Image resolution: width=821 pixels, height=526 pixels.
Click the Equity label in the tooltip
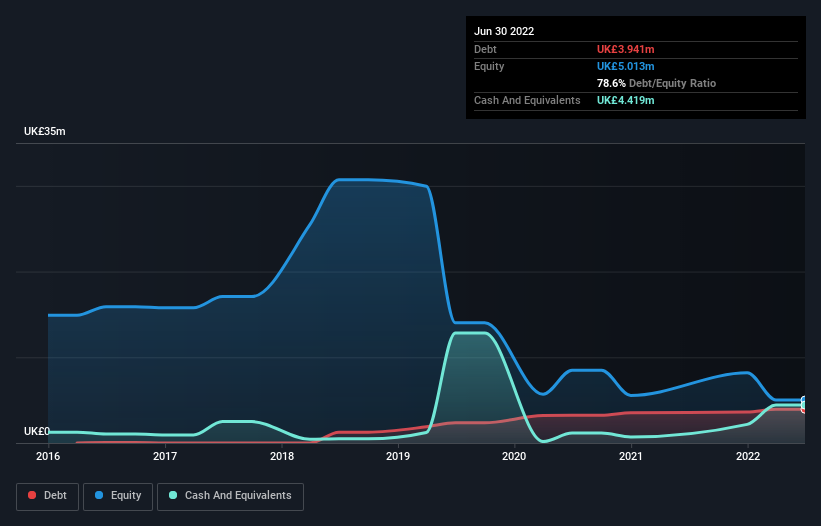tap(489, 66)
